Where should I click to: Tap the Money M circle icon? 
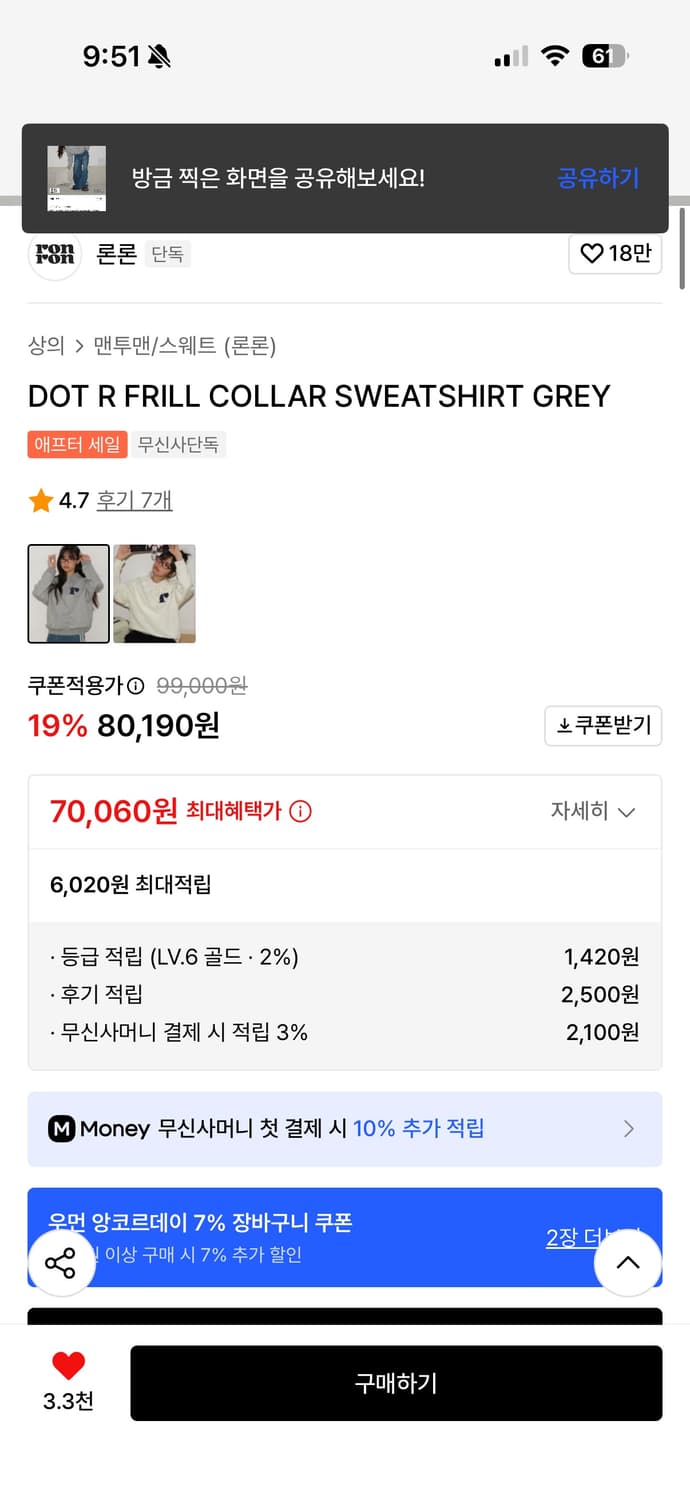[62, 1129]
